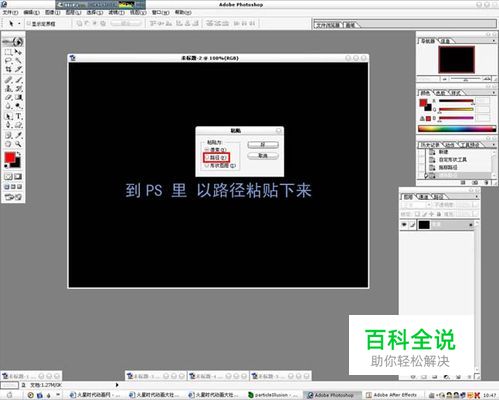Select the Brush tool
This screenshot has width=499, height=400.
pyautogui.click(x=18, y=80)
